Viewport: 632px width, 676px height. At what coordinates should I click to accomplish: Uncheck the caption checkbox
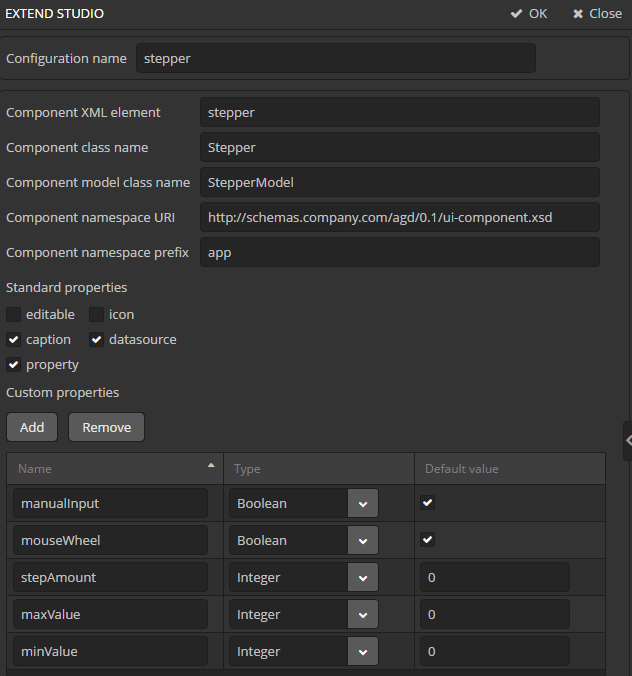(14, 340)
